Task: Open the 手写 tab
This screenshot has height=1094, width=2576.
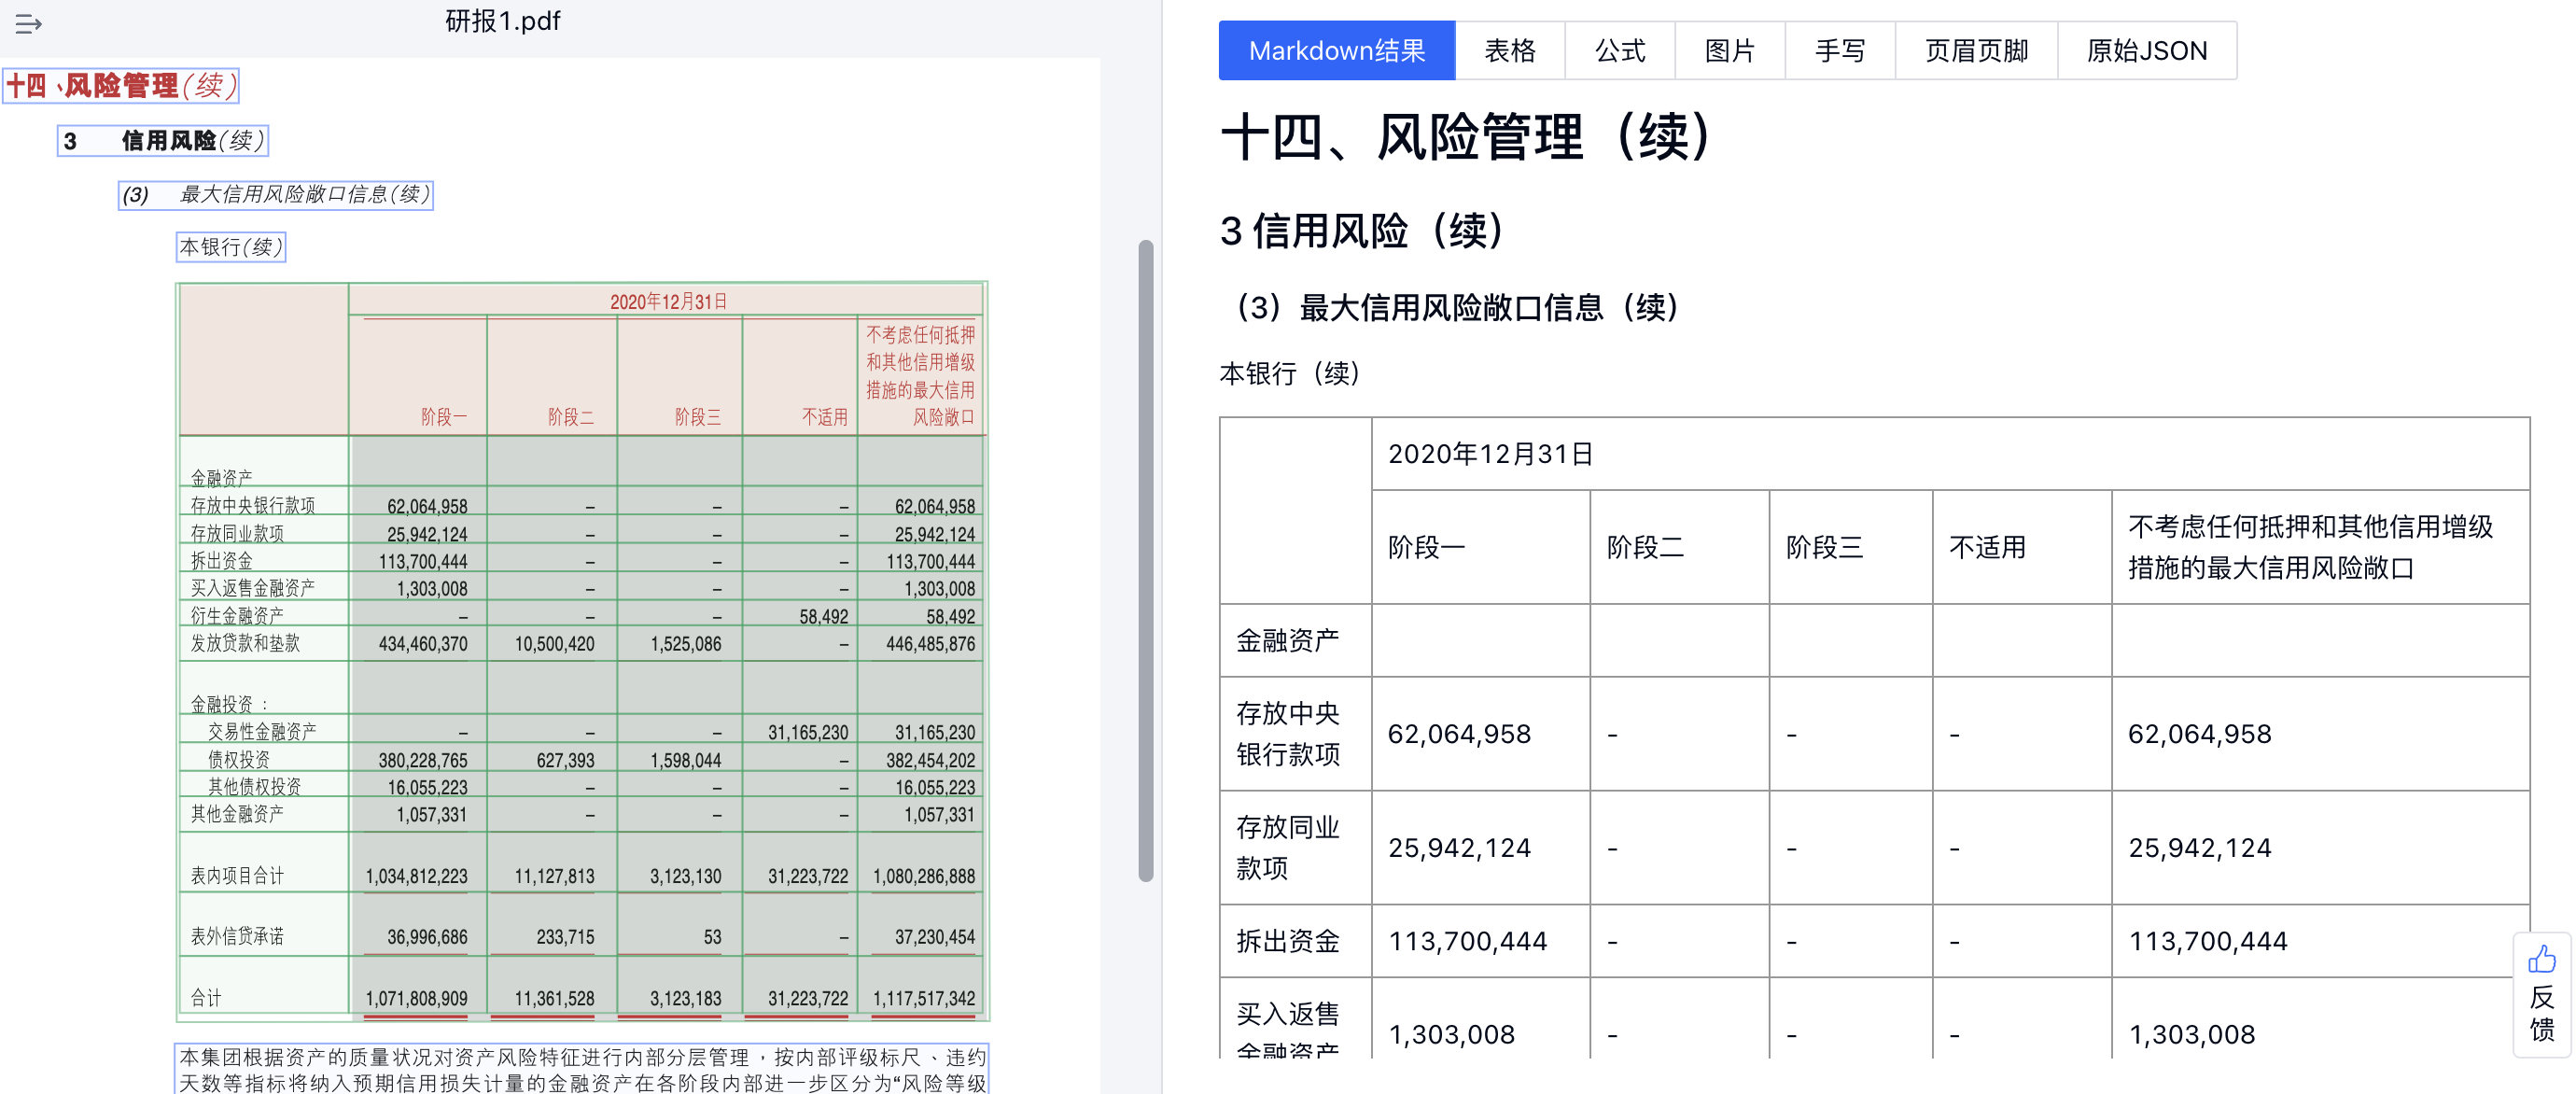Action: (x=1839, y=50)
